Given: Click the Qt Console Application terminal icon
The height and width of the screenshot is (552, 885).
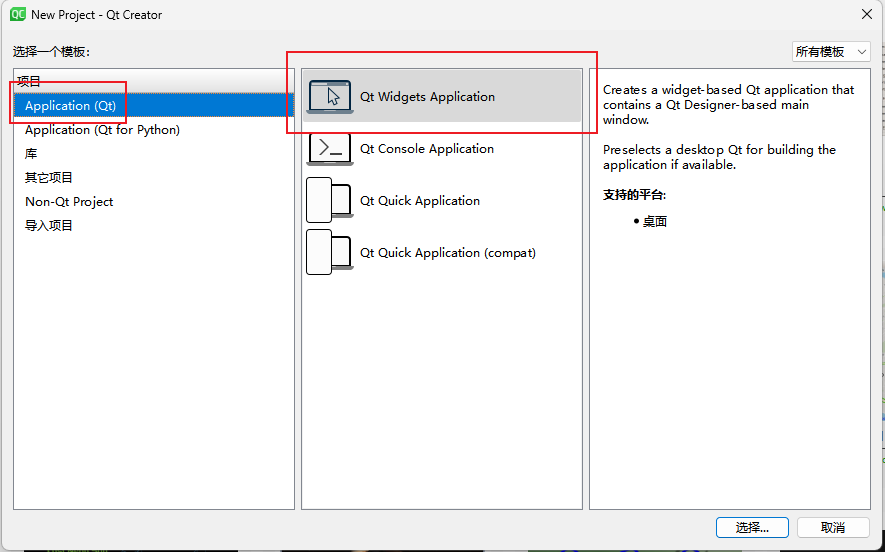Looking at the screenshot, I should click(x=330, y=148).
